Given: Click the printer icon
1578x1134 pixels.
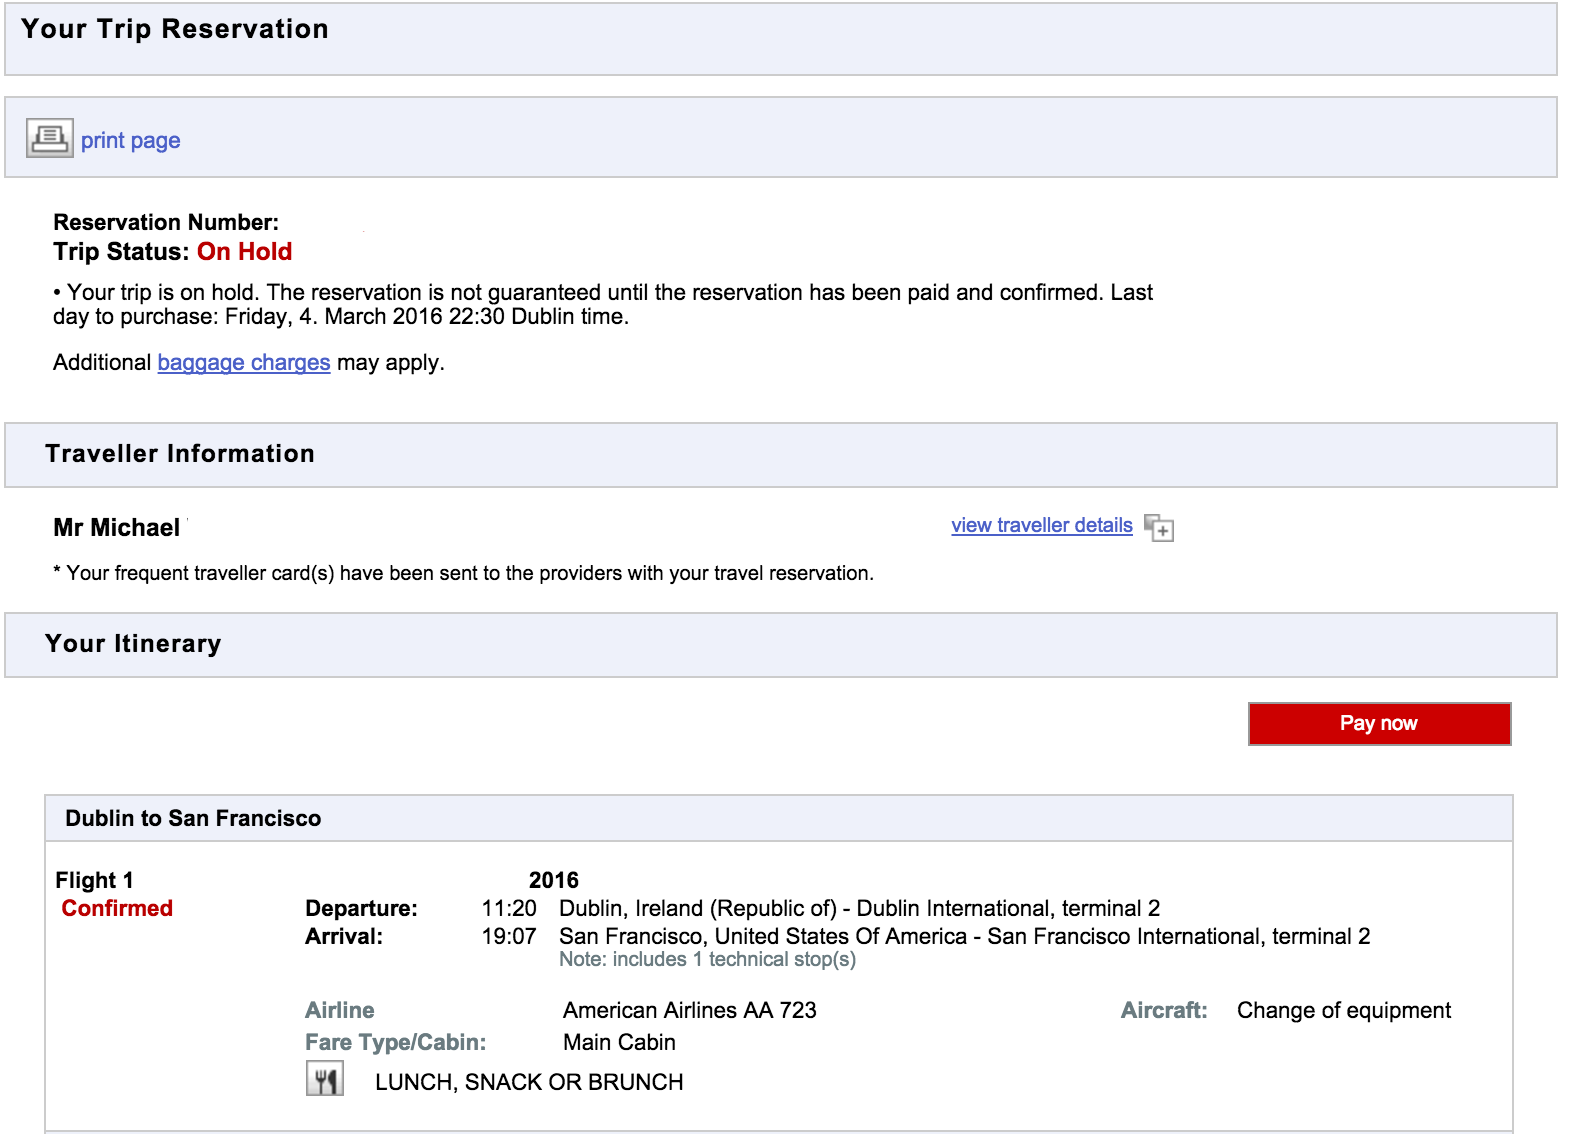Looking at the screenshot, I should click(49, 138).
